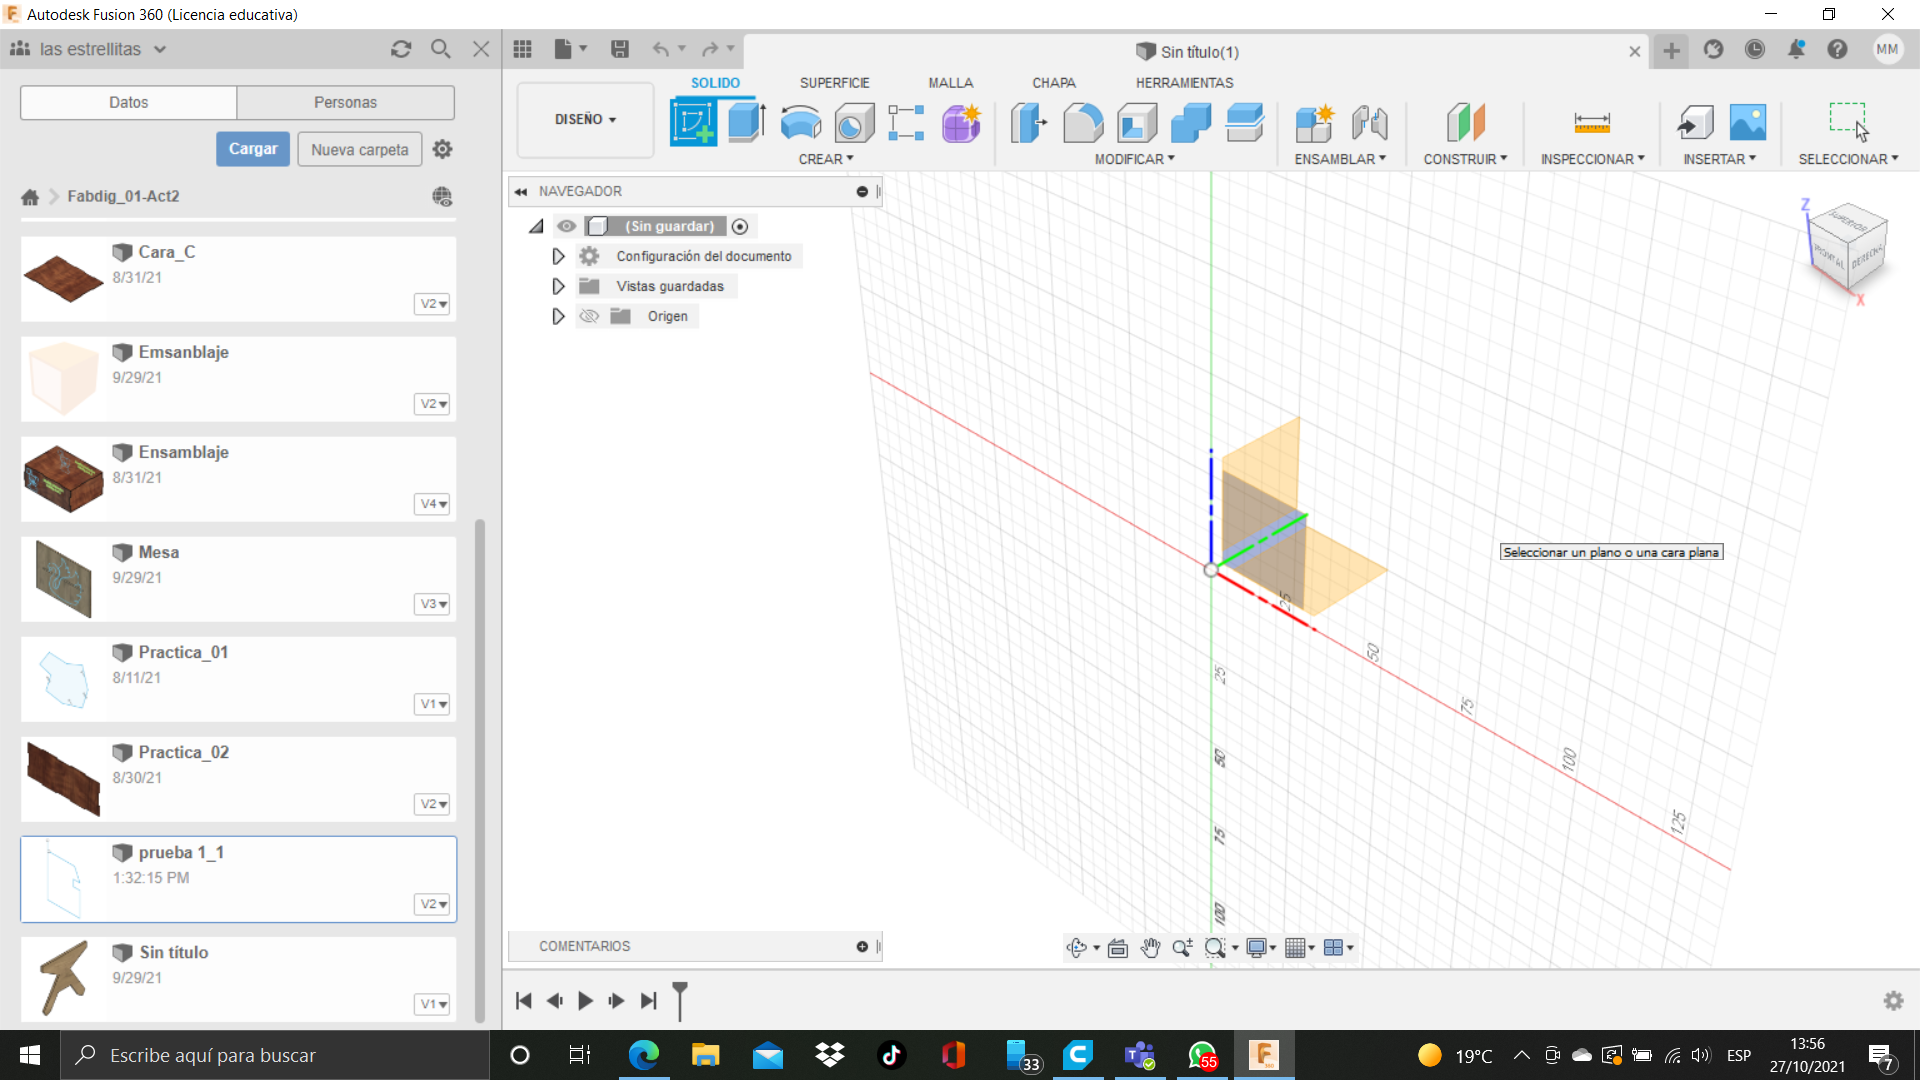Open the Mesa design thumbnail

click(63, 579)
